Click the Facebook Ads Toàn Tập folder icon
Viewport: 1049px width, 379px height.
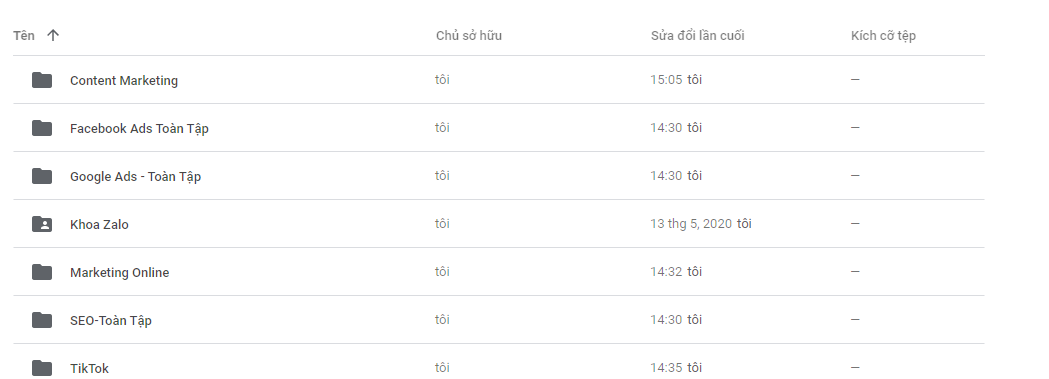click(41, 128)
